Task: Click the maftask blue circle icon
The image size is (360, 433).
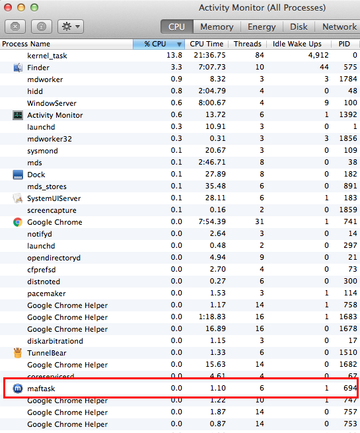Action: pyautogui.click(x=18, y=388)
